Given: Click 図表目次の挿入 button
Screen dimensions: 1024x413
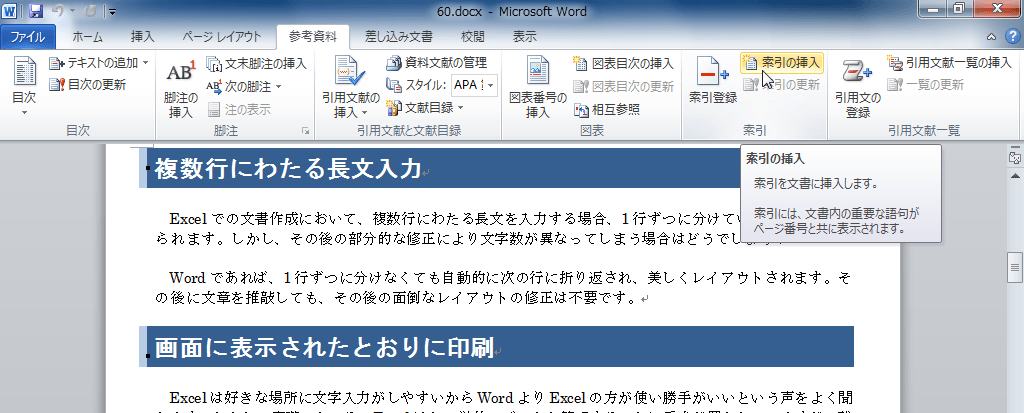Looking at the screenshot, I should 623,63.
